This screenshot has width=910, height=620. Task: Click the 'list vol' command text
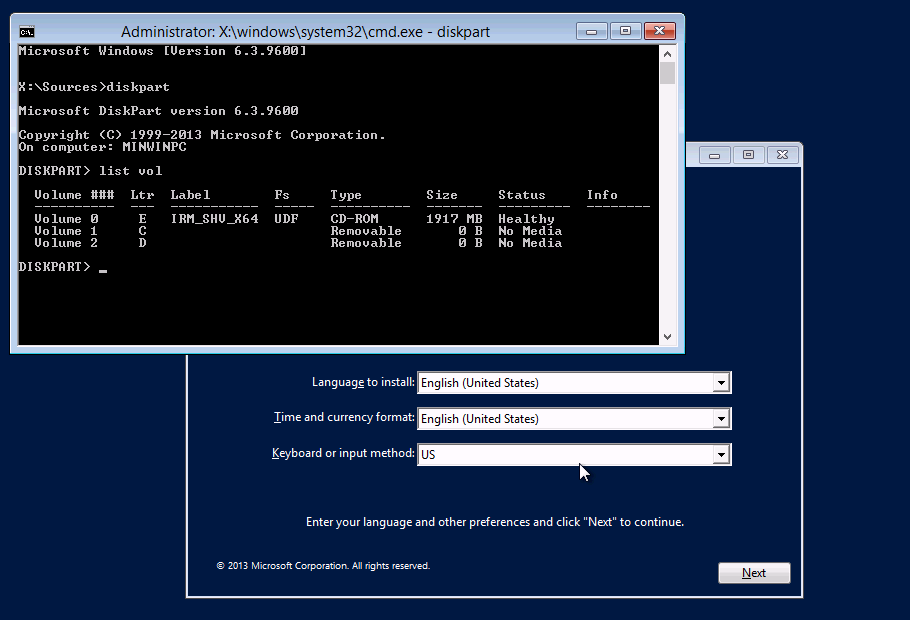[130, 171]
